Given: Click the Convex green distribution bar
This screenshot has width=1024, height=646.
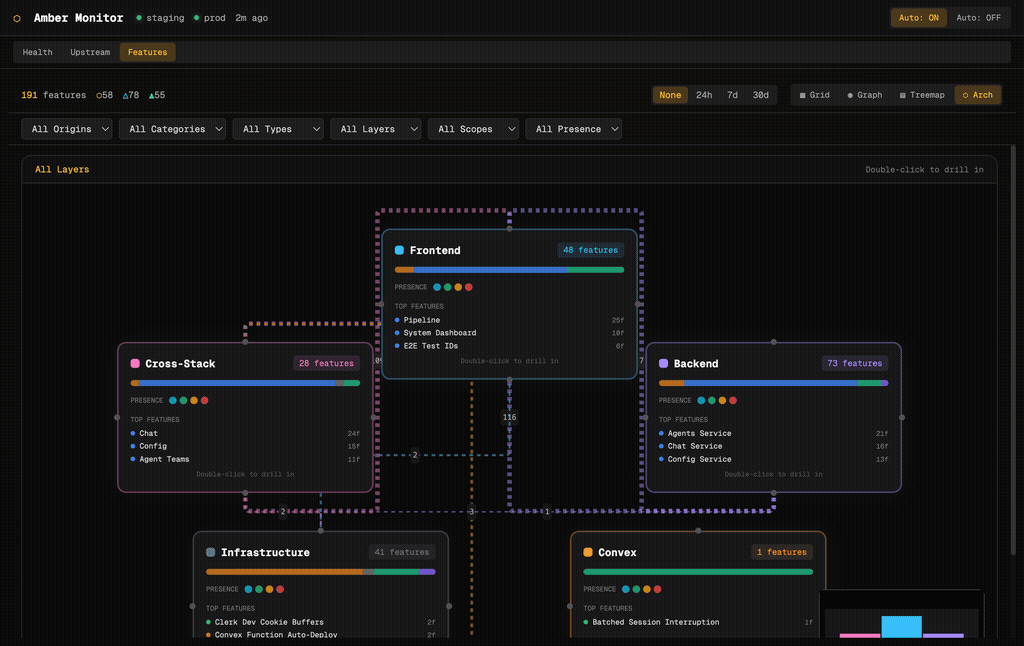Looking at the screenshot, I should point(697,572).
